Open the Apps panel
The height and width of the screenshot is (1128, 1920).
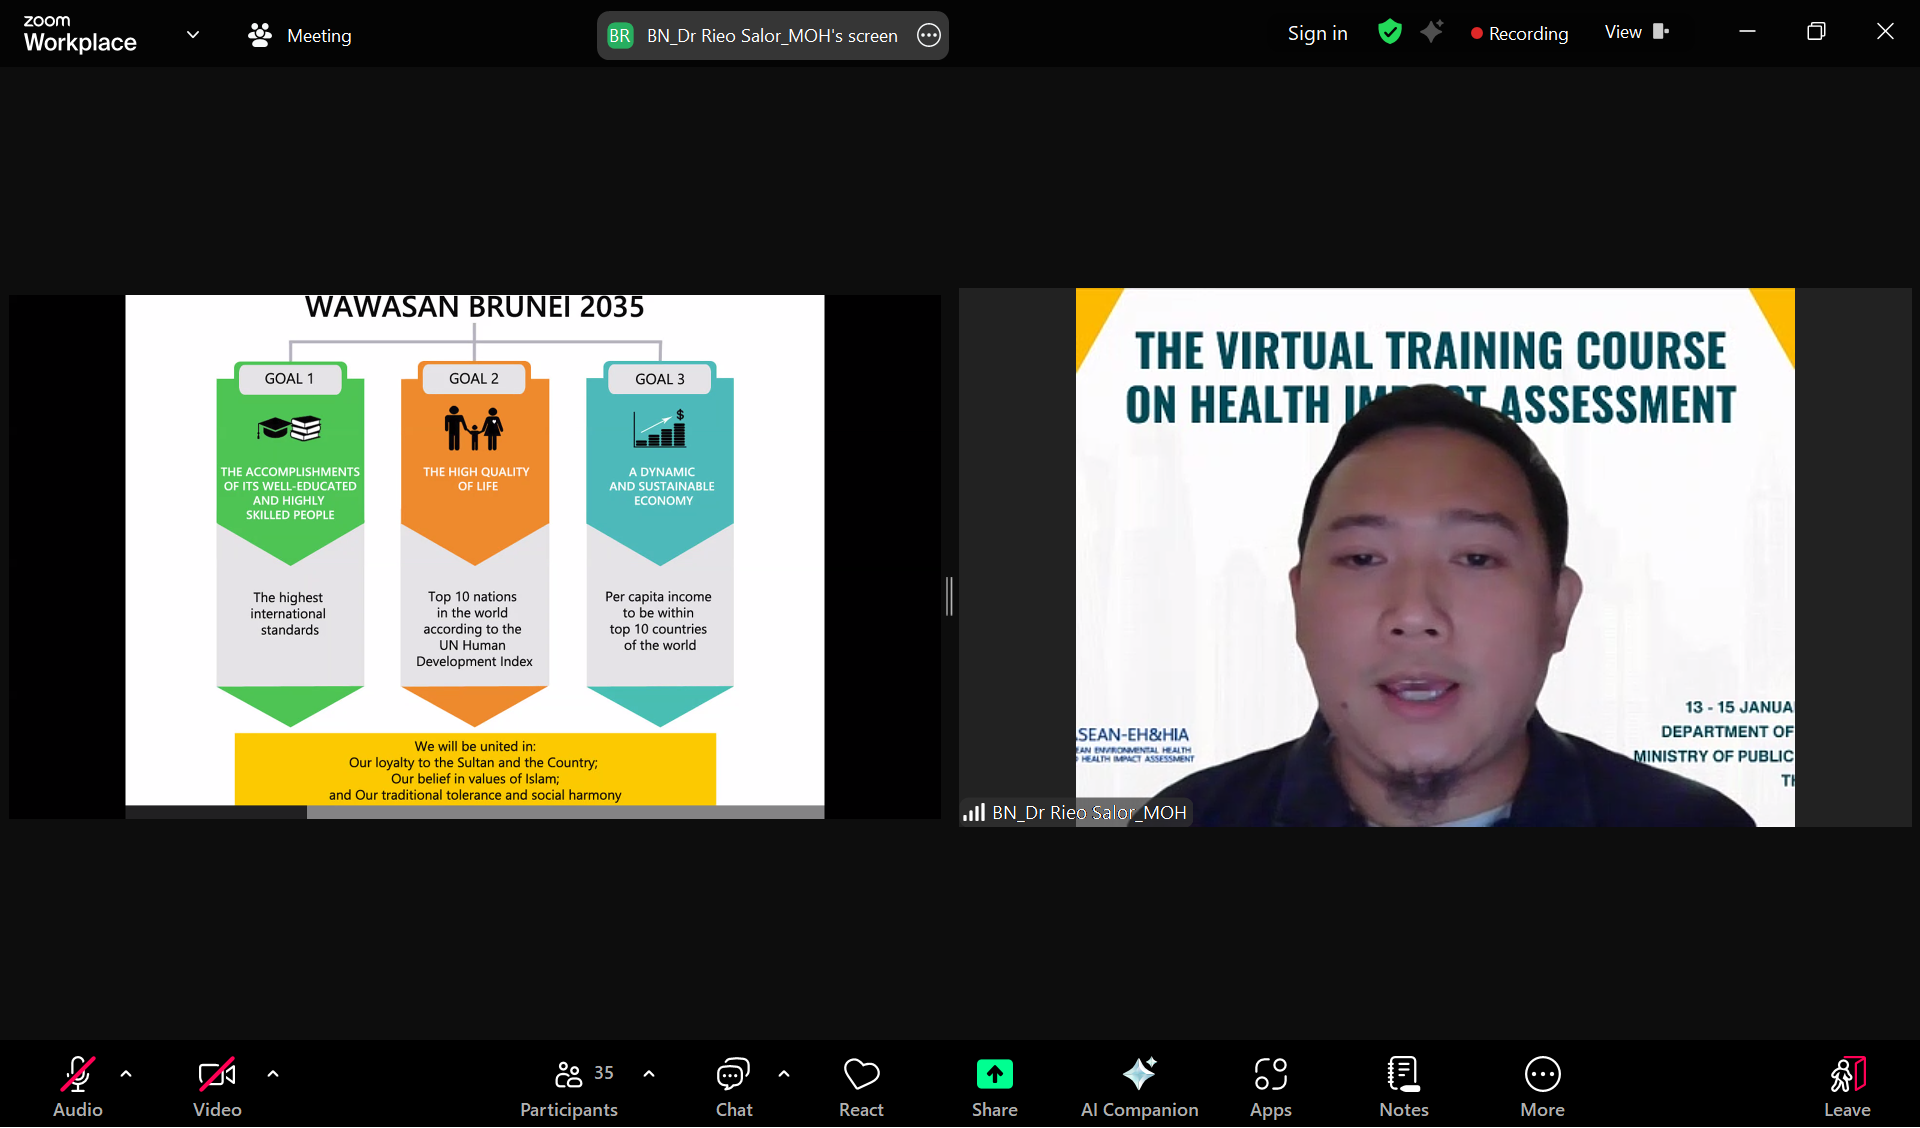tap(1270, 1086)
